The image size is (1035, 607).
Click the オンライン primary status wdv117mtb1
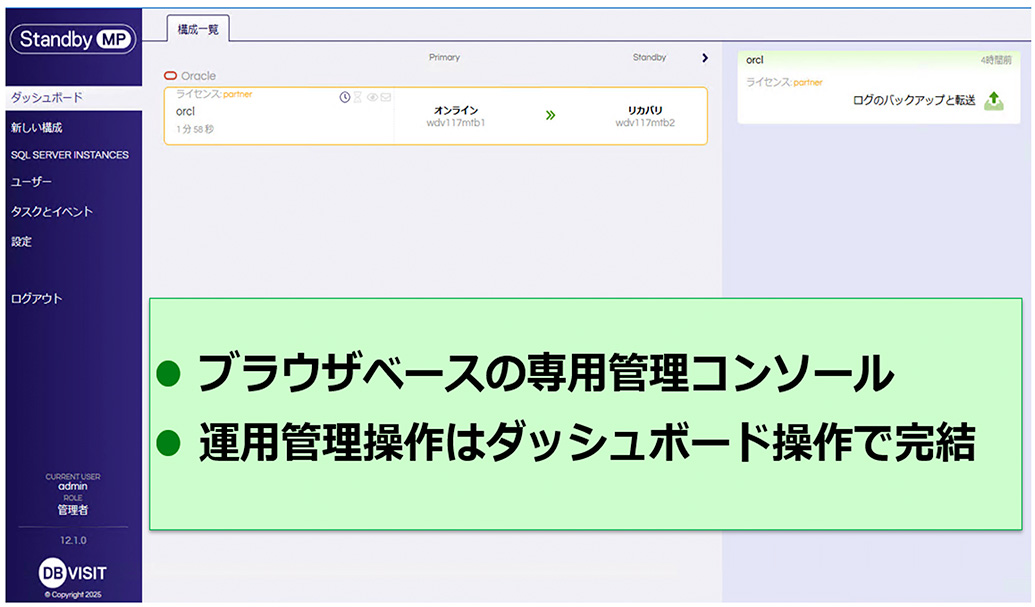point(456,116)
